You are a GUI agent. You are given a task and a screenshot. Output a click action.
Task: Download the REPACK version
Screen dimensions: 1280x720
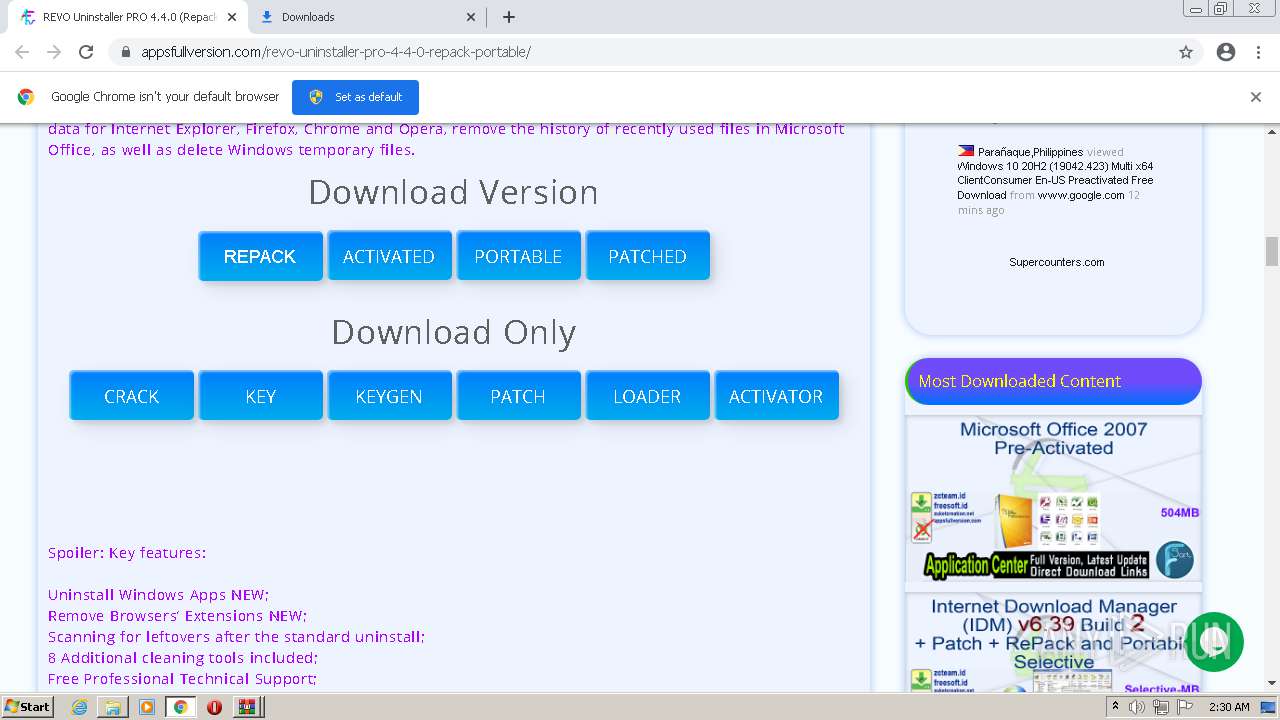click(x=260, y=256)
